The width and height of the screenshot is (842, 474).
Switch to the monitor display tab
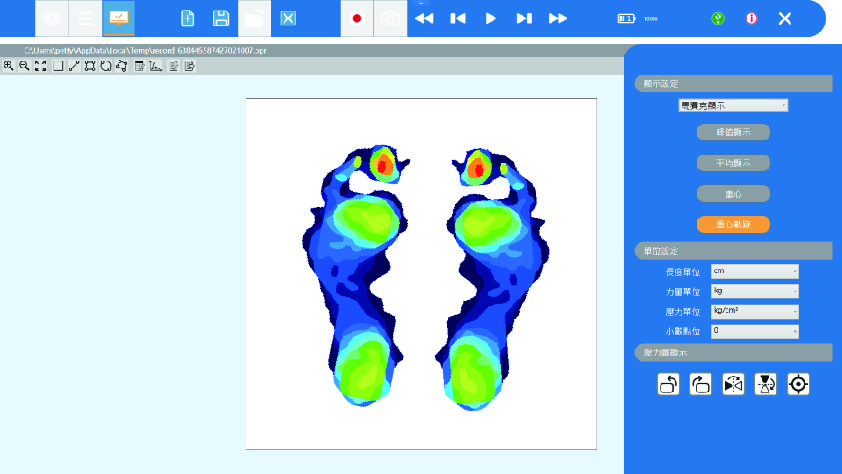click(x=118, y=19)
